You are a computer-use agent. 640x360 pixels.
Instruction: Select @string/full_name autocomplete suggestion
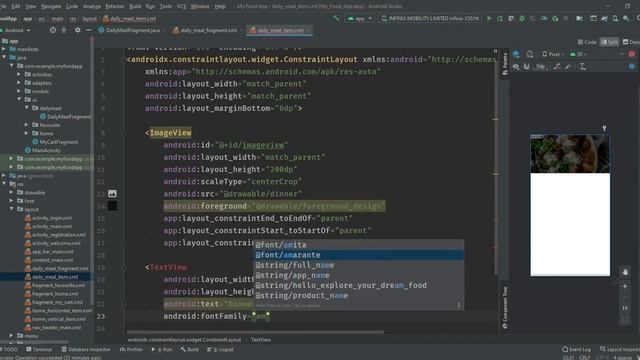tap(358, 265)
